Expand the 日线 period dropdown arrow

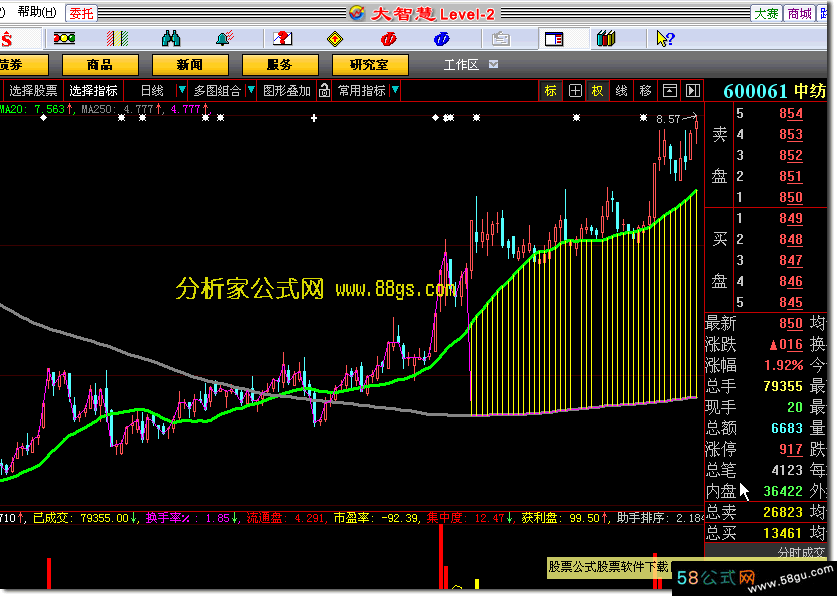coord(181,90)
